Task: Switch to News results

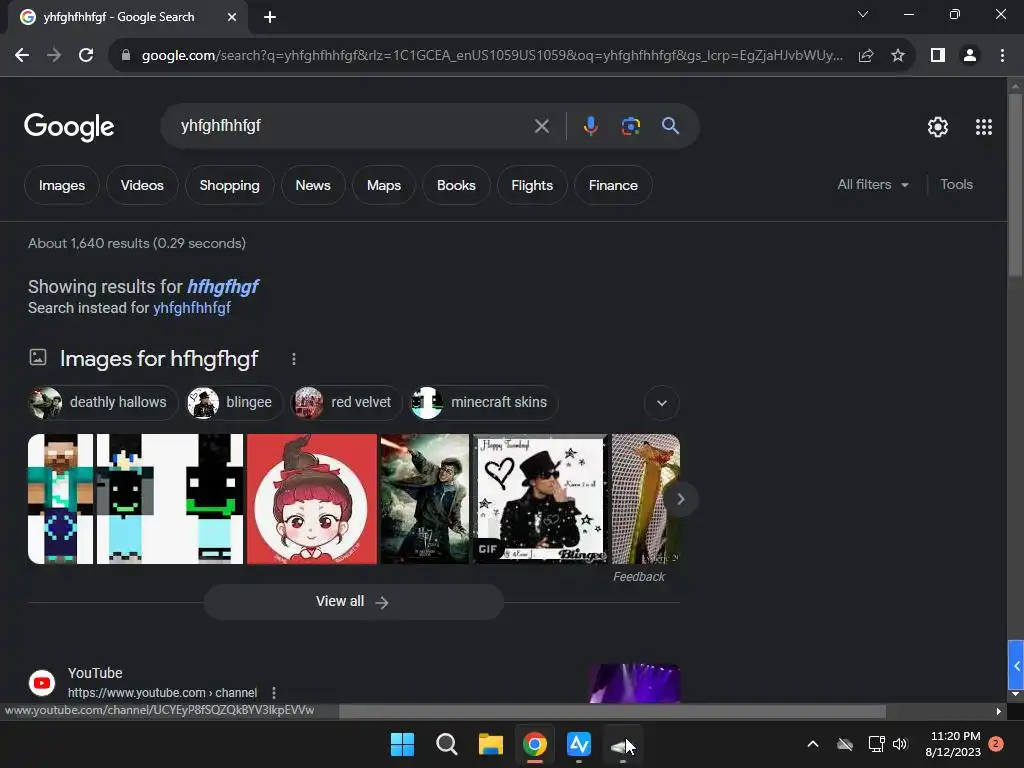Action: pos(313,185)
